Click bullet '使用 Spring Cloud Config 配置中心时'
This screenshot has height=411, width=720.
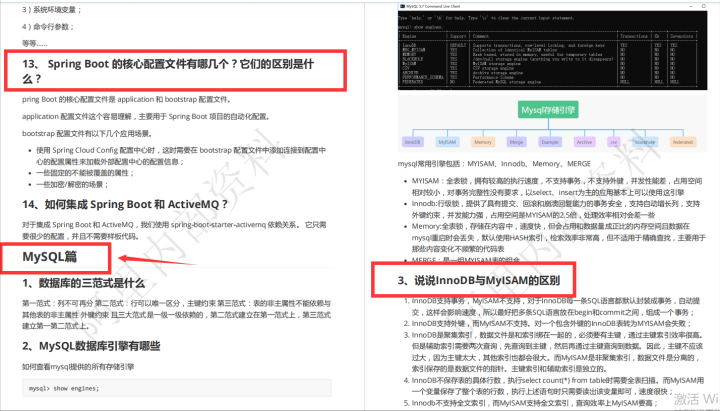click(x=181, y=156)
